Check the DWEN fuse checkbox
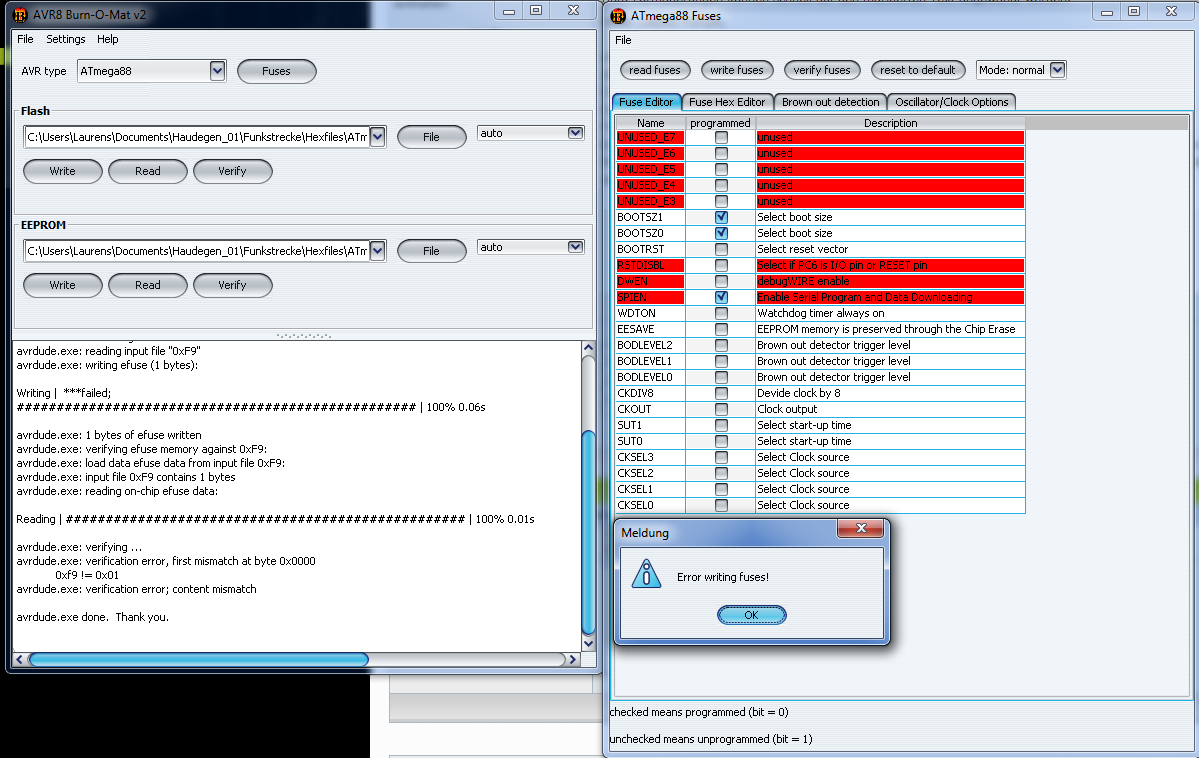1199x758 pixels. [x=721, y=281]
